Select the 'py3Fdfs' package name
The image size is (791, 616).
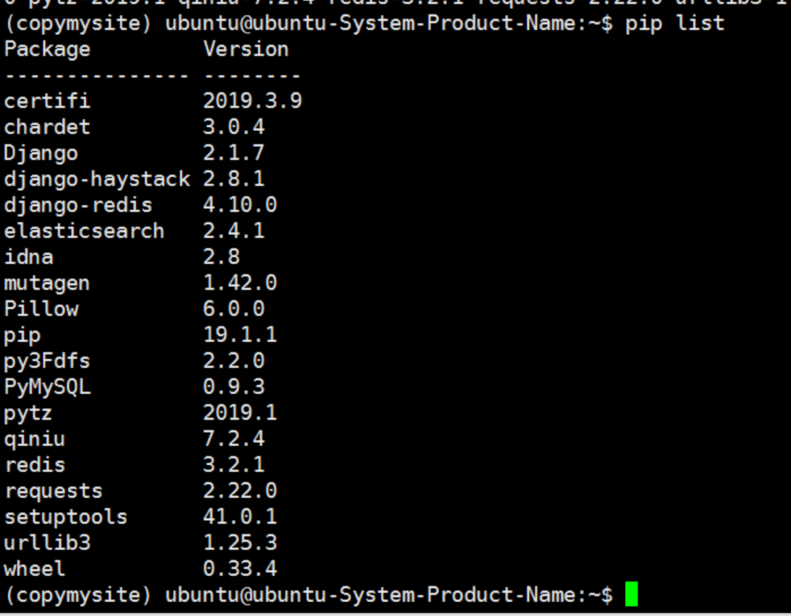47,362
